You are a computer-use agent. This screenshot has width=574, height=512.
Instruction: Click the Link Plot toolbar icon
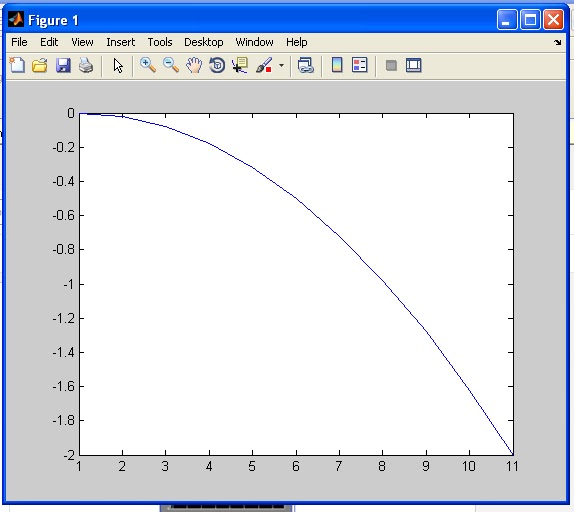(306, 66)
